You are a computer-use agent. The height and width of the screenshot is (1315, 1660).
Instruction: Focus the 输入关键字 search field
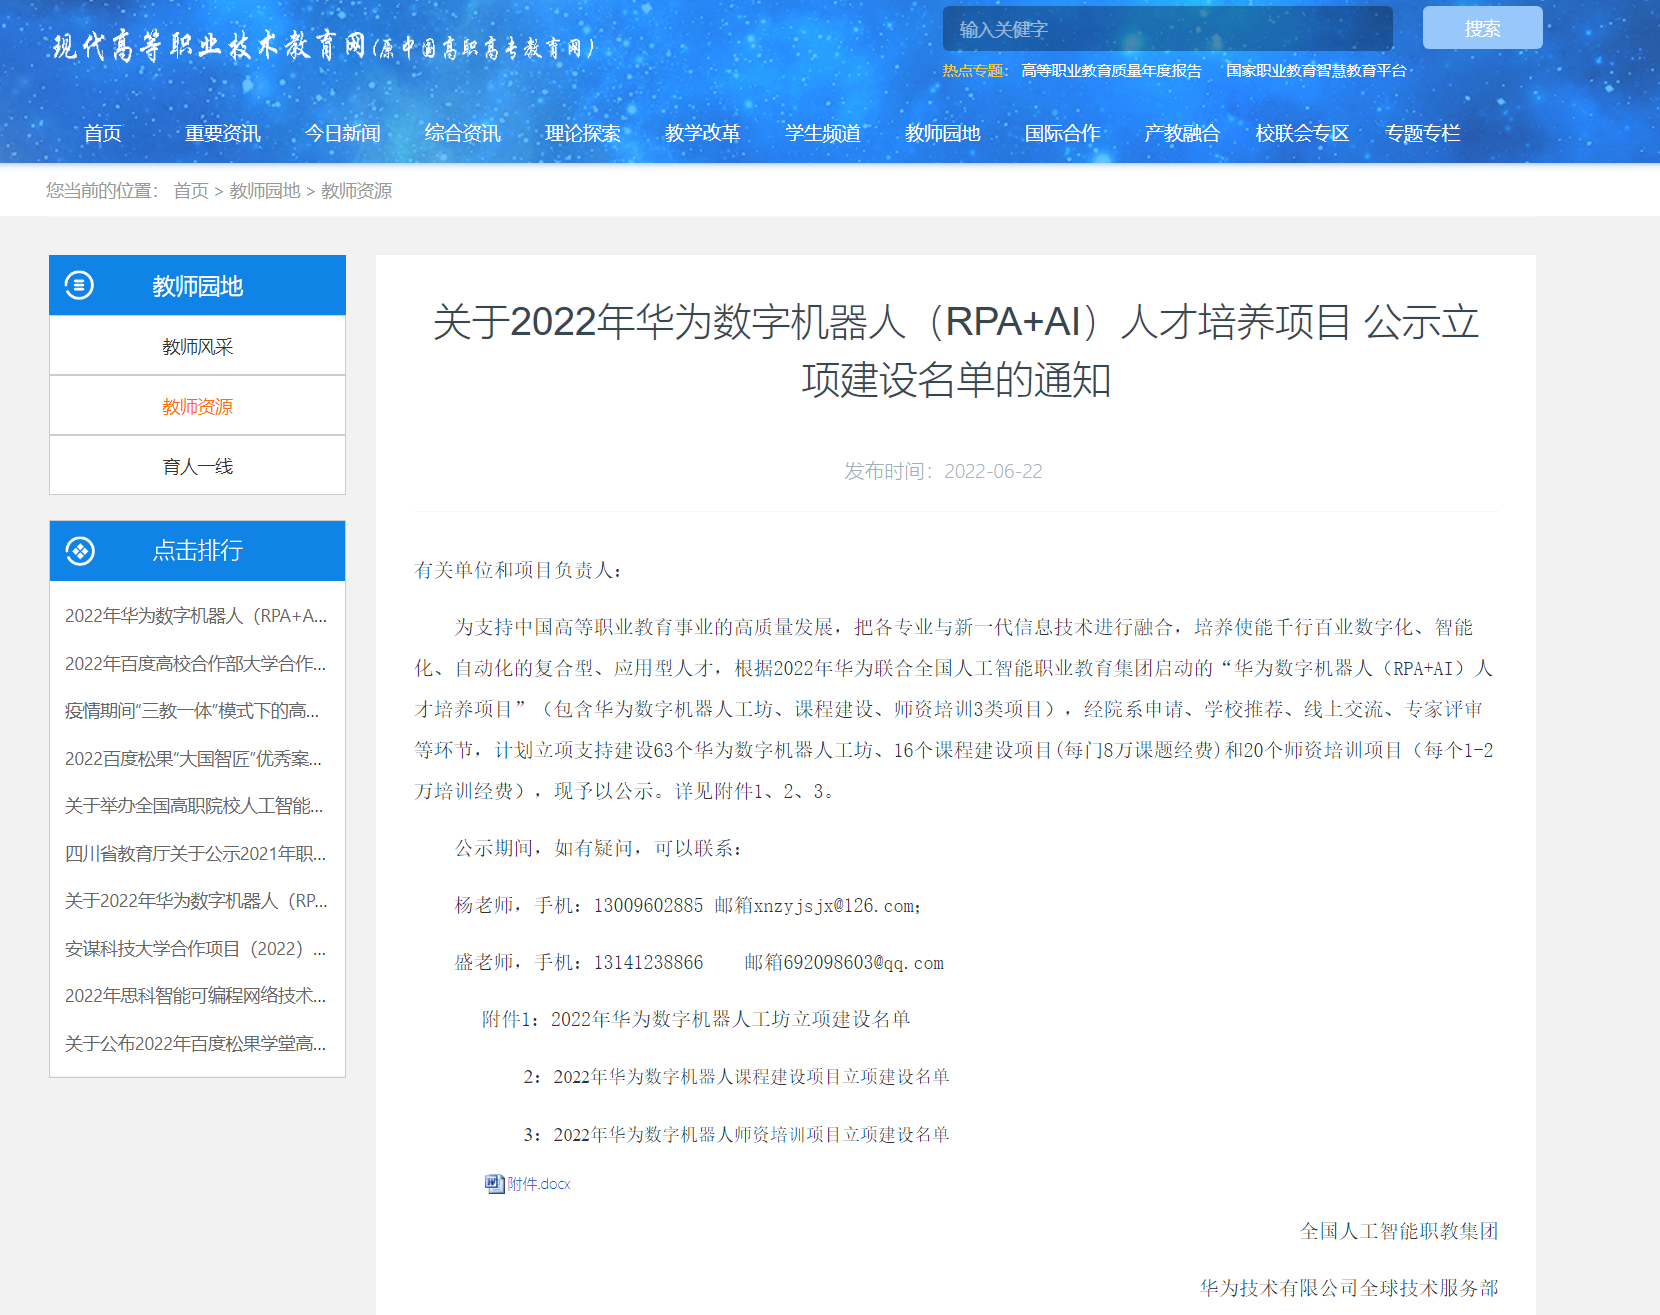tap(1168, 29)
